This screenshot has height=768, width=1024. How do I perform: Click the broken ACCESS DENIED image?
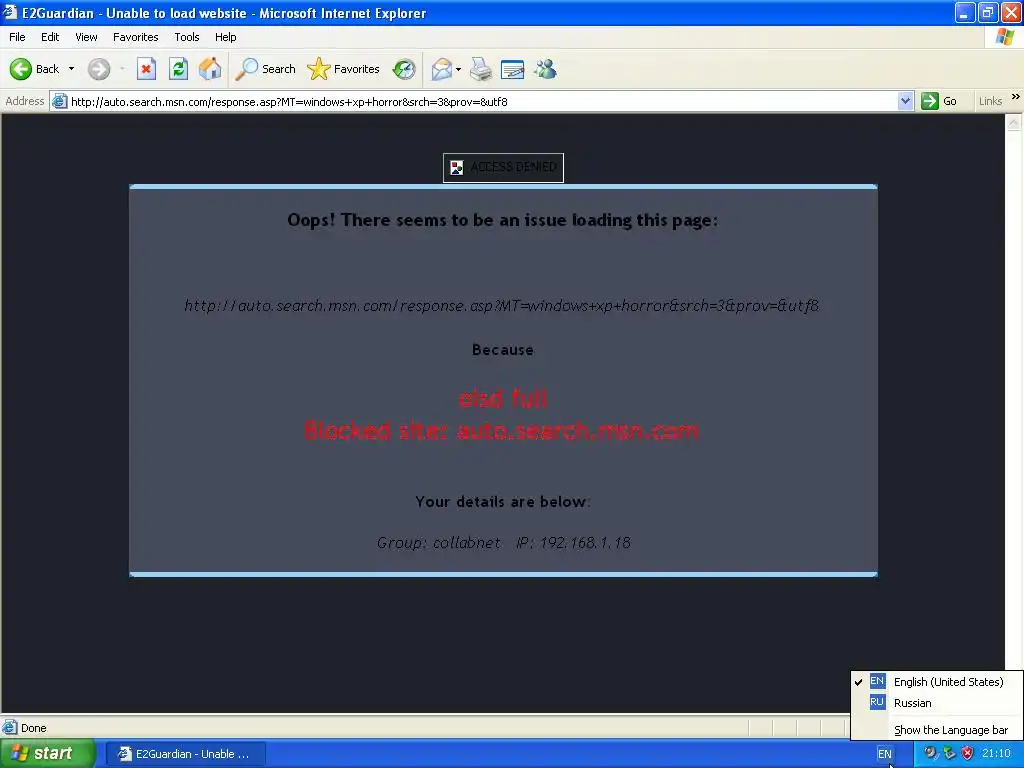(x=503, y=168)
